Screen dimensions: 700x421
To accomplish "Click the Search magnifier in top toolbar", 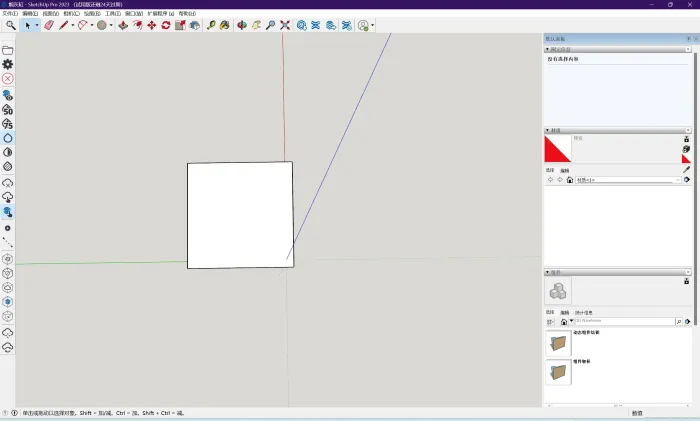I will coord(11,25).
